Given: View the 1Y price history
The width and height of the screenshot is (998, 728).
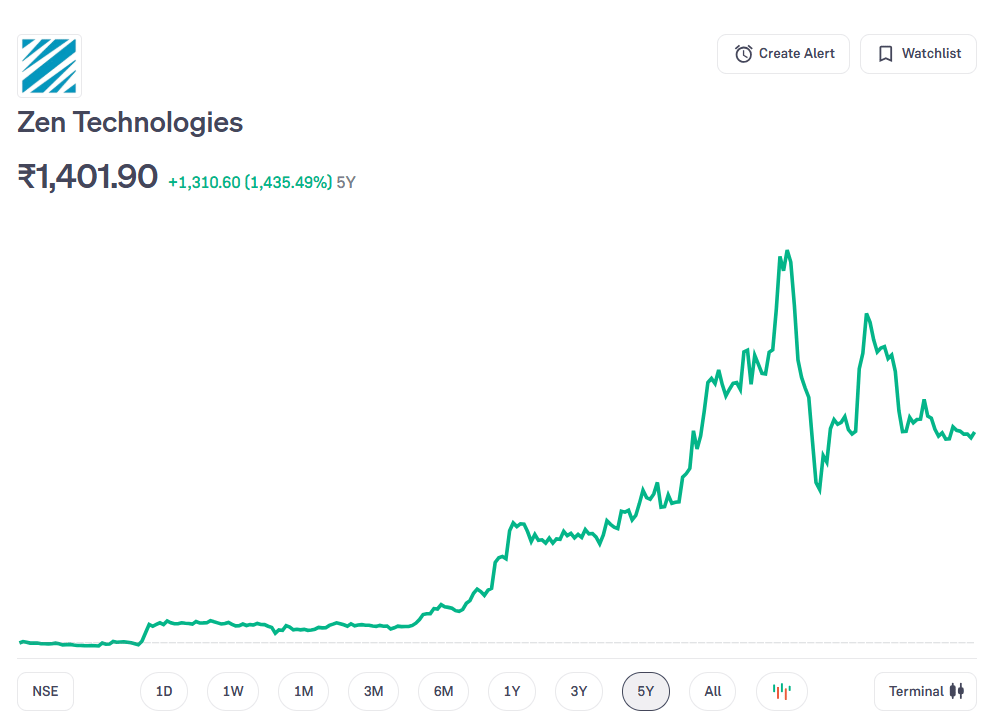Looking at the screenshot, I should pos(512,691).
